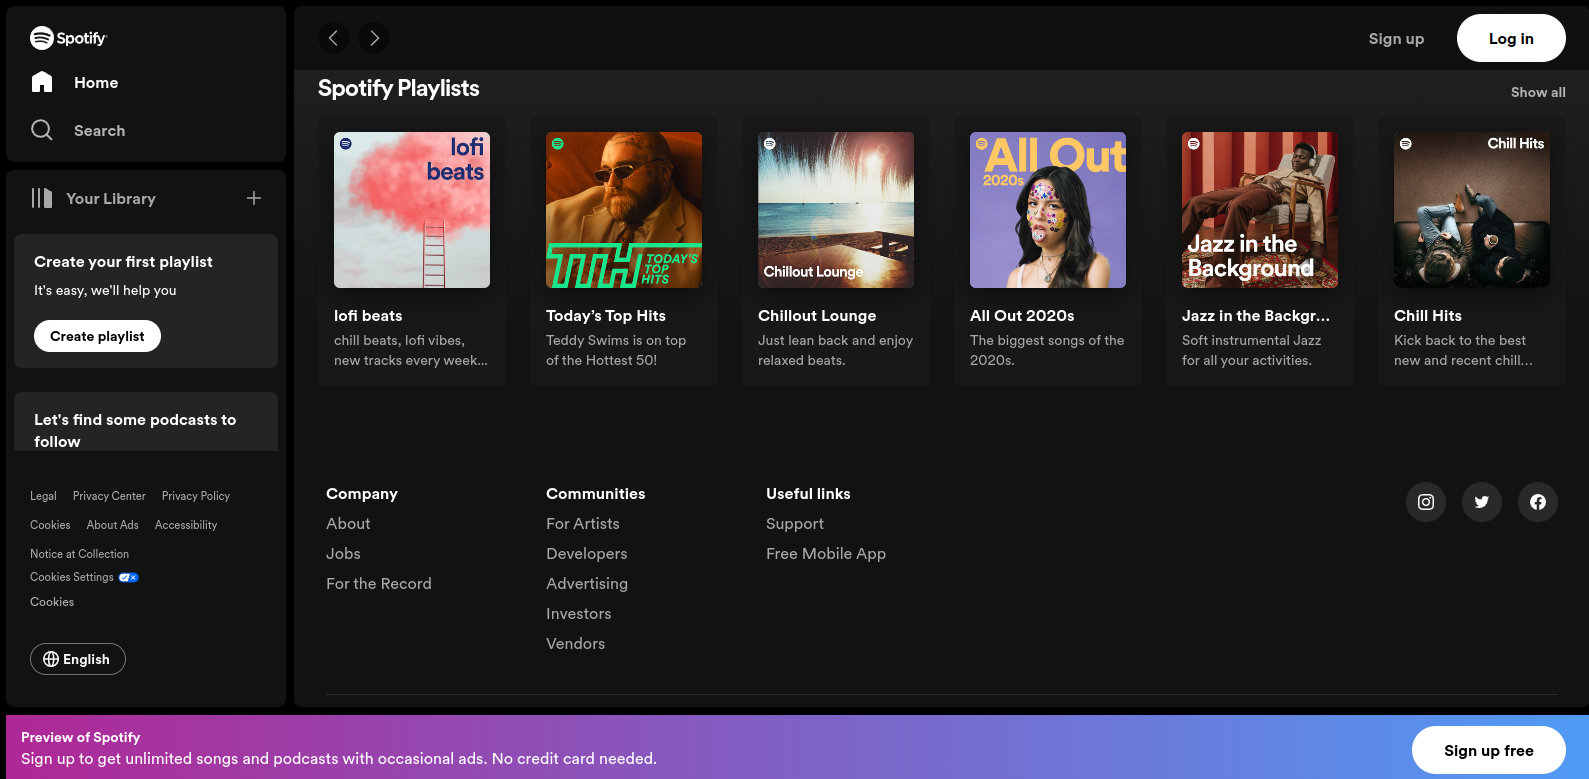Click the privacy choices icon beside Cookies Settings
Screen dimensions: 1589x779
coord(129,577)
